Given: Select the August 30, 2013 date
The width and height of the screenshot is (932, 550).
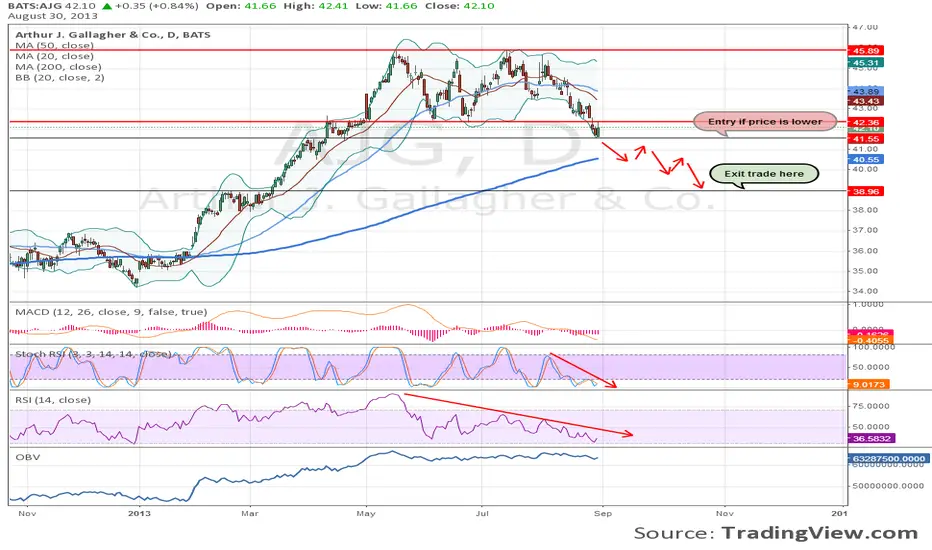Looking at the screenshot, I should (x=53, y=16).
